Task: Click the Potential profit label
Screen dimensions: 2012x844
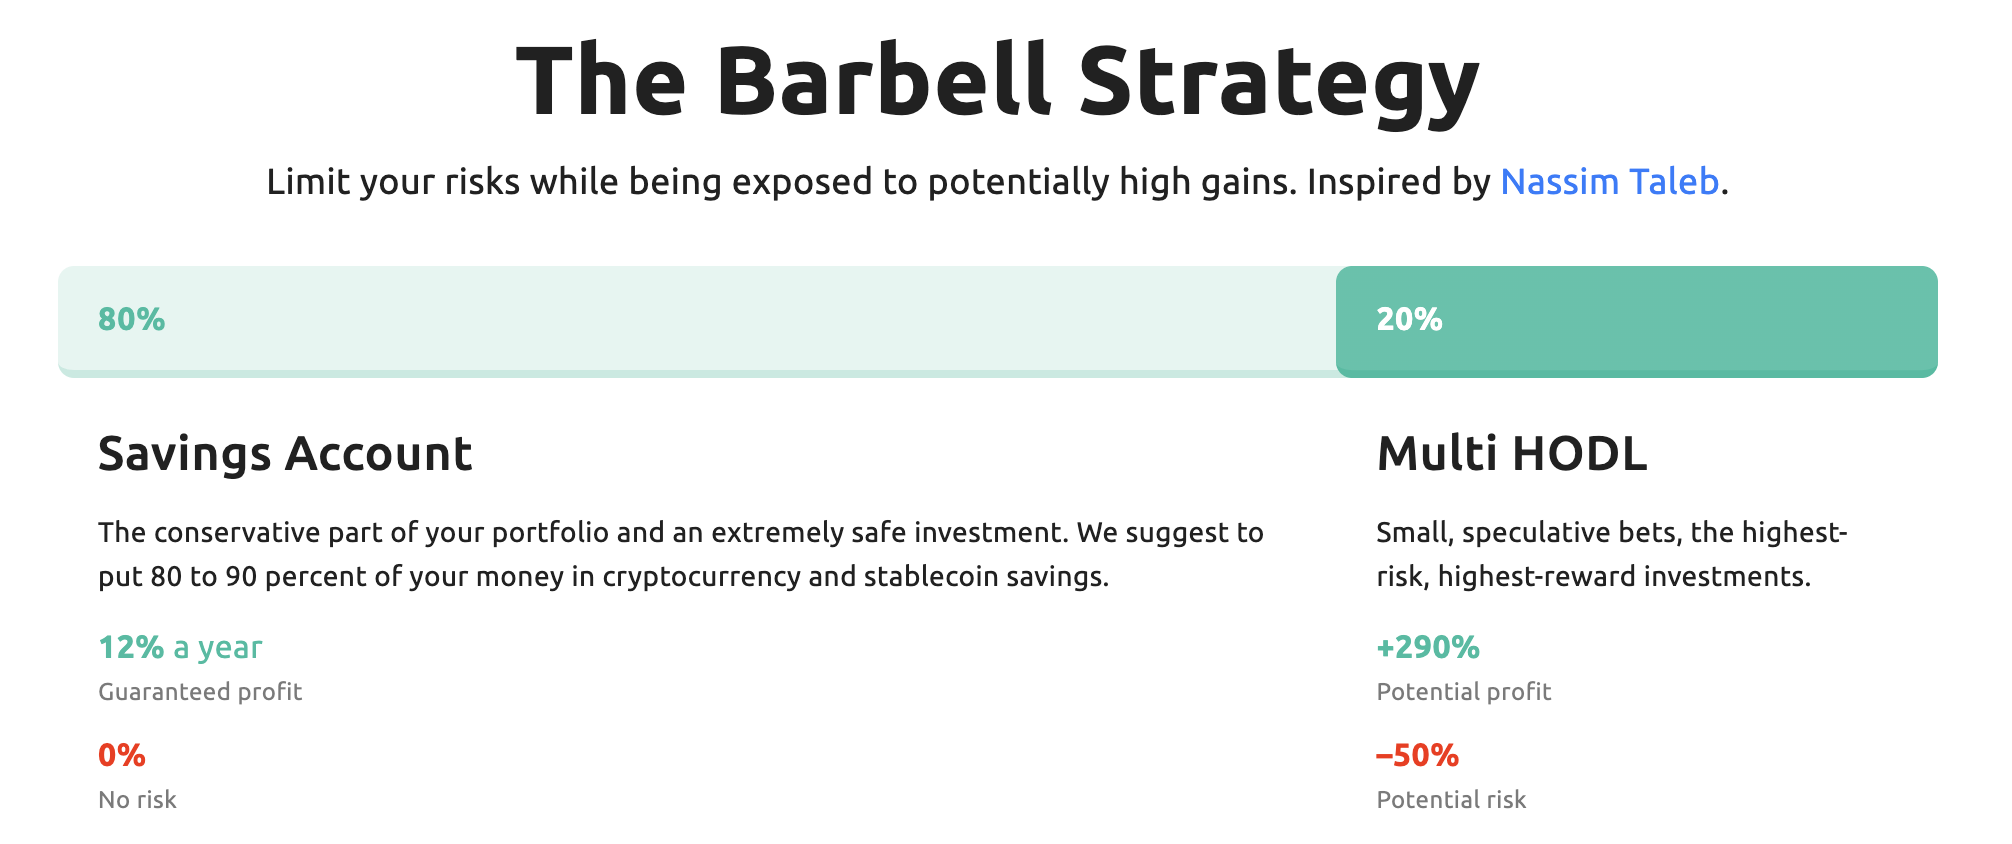Action: pyautogui.click(x=1464, y=691)
